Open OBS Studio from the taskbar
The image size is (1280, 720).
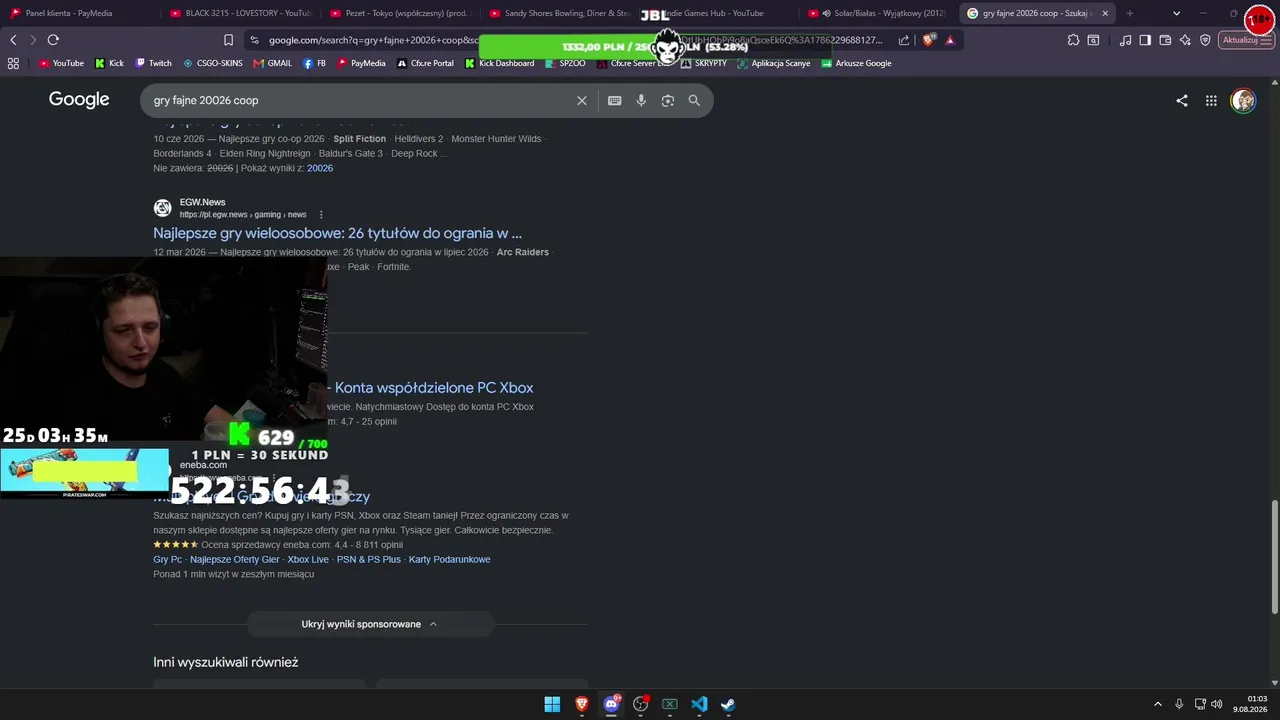tap(641, 704)
